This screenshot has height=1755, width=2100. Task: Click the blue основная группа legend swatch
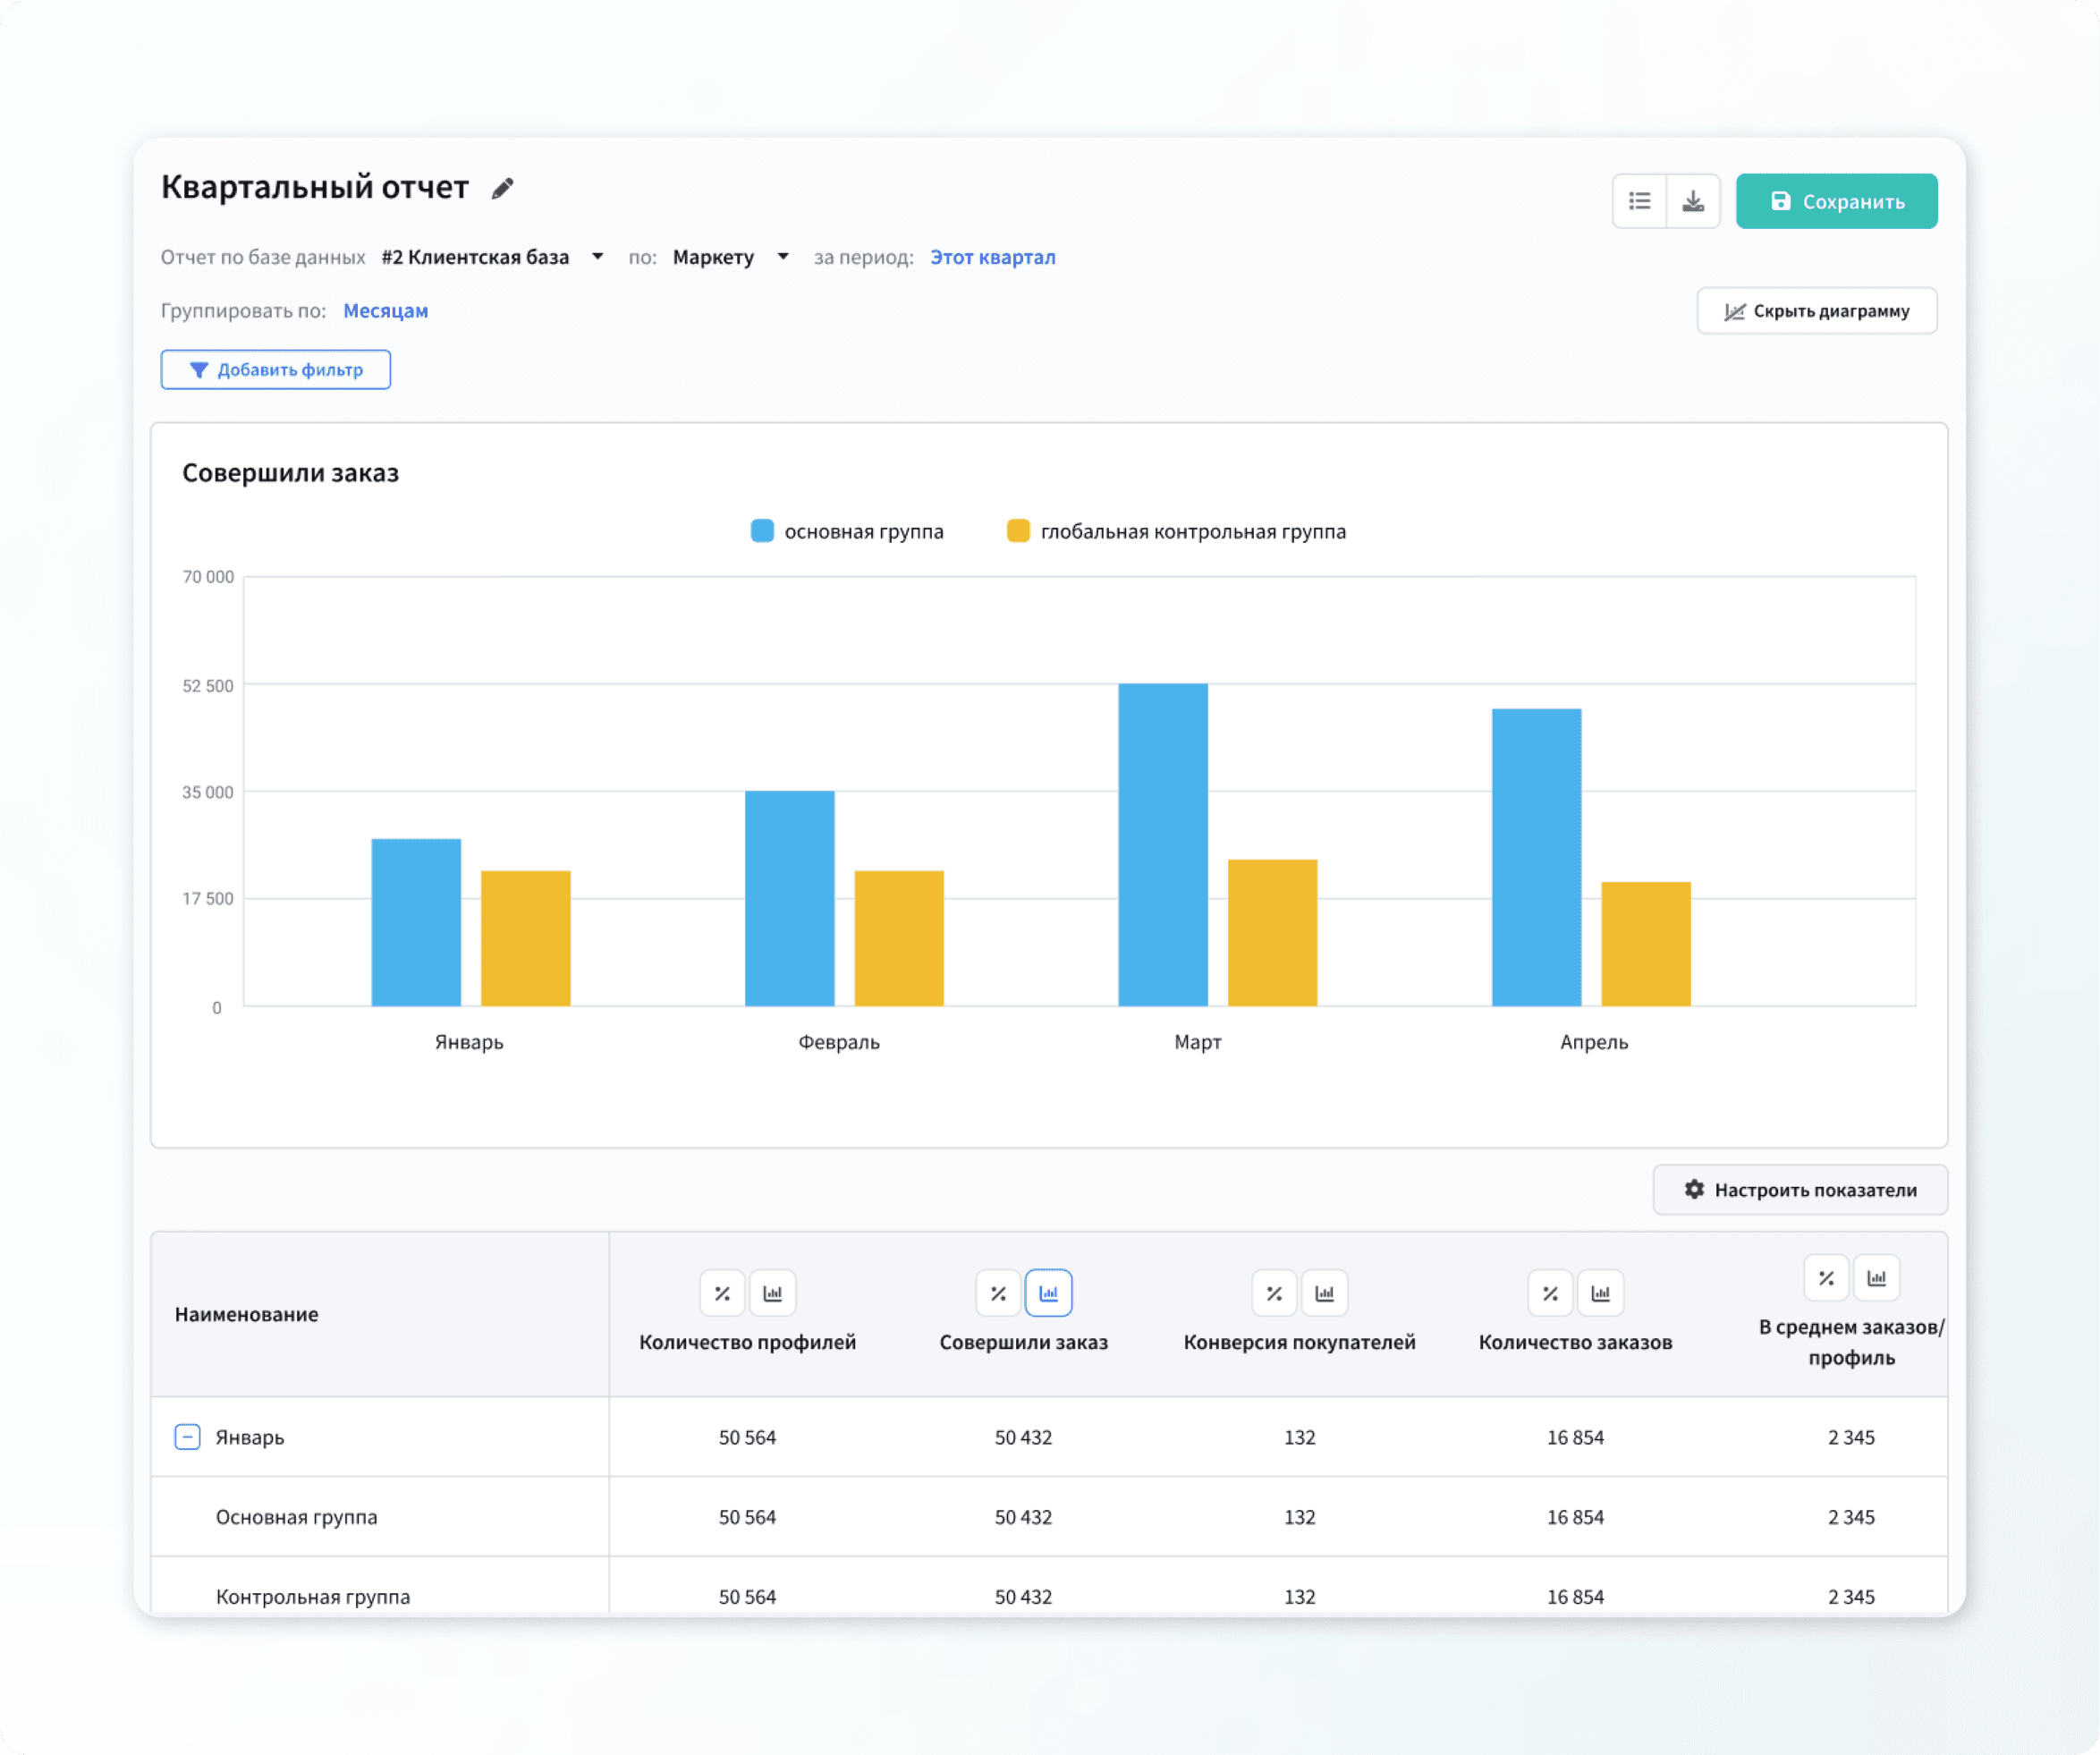tap(762, 531)
